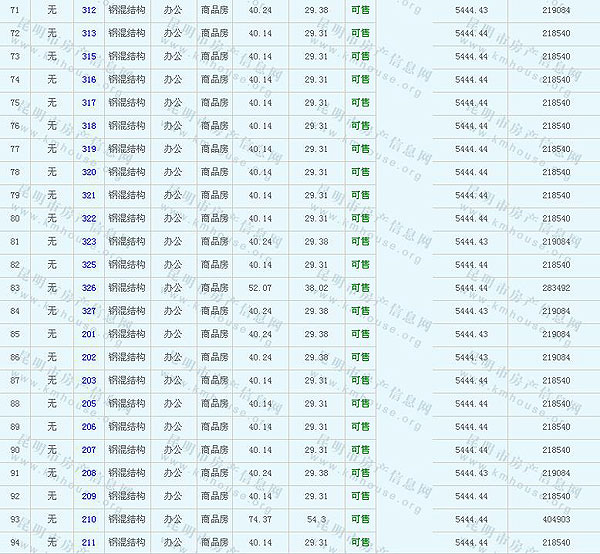This screenshot has height=554, width=600.
Task: Select room 316 link
Action: (x=89, y=79)
